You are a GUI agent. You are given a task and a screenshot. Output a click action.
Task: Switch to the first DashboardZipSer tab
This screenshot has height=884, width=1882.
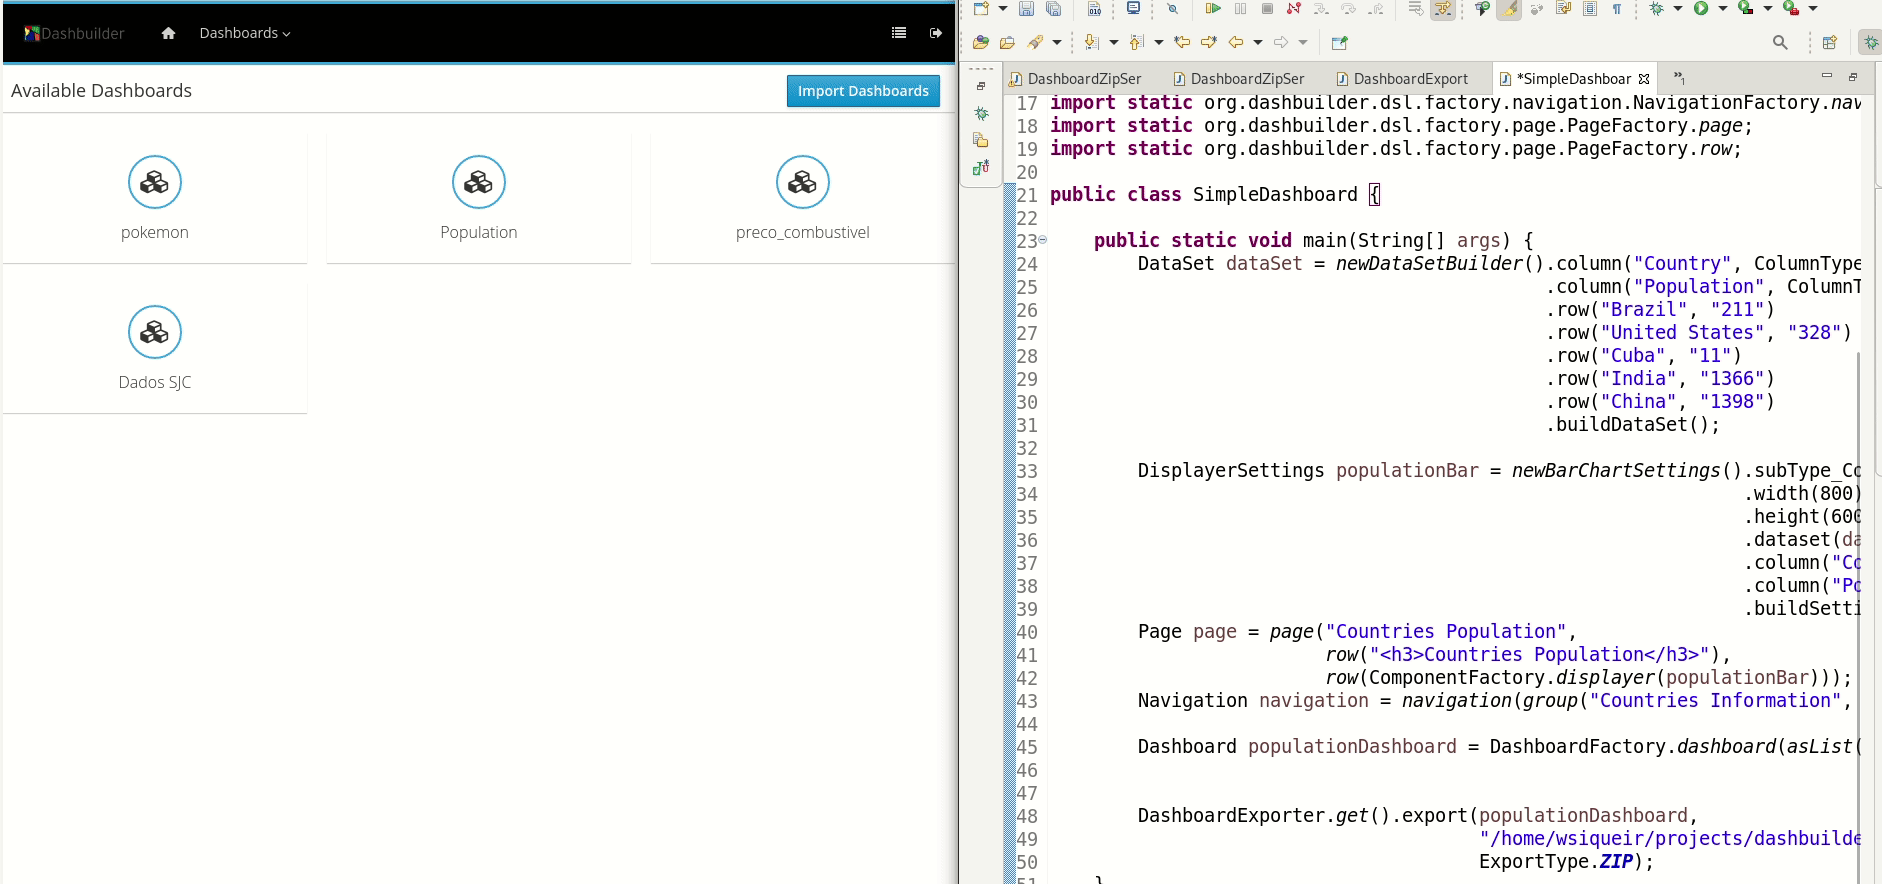pyautogui.click(x=1083, y=79)
